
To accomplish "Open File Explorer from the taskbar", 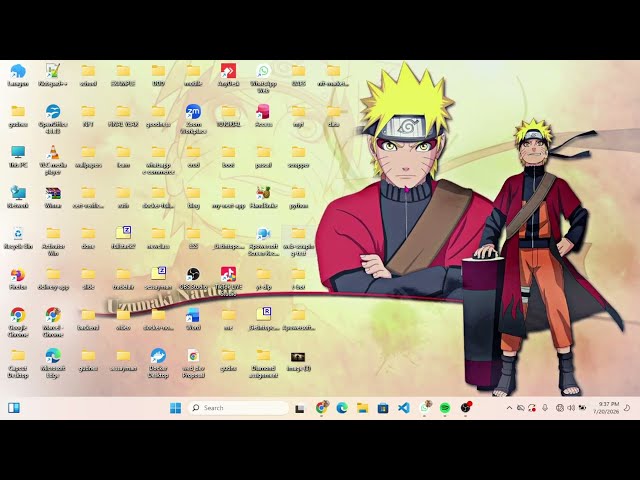I will tap(362, 408).
